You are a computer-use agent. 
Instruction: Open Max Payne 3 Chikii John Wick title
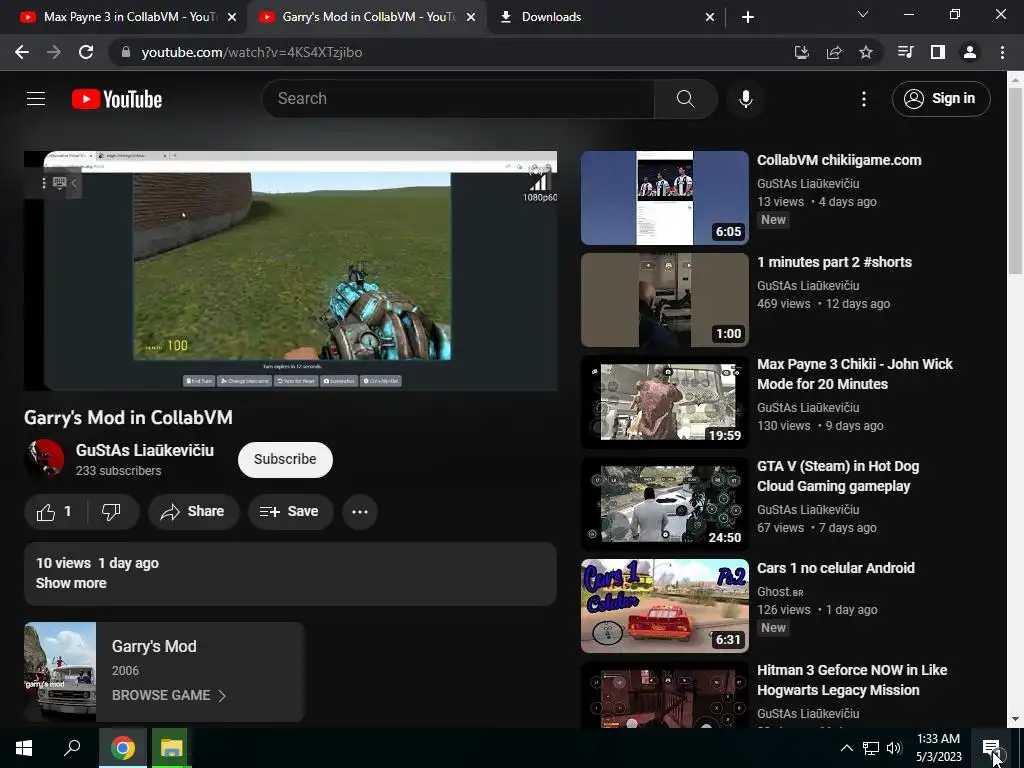click(x=854, y=374)
